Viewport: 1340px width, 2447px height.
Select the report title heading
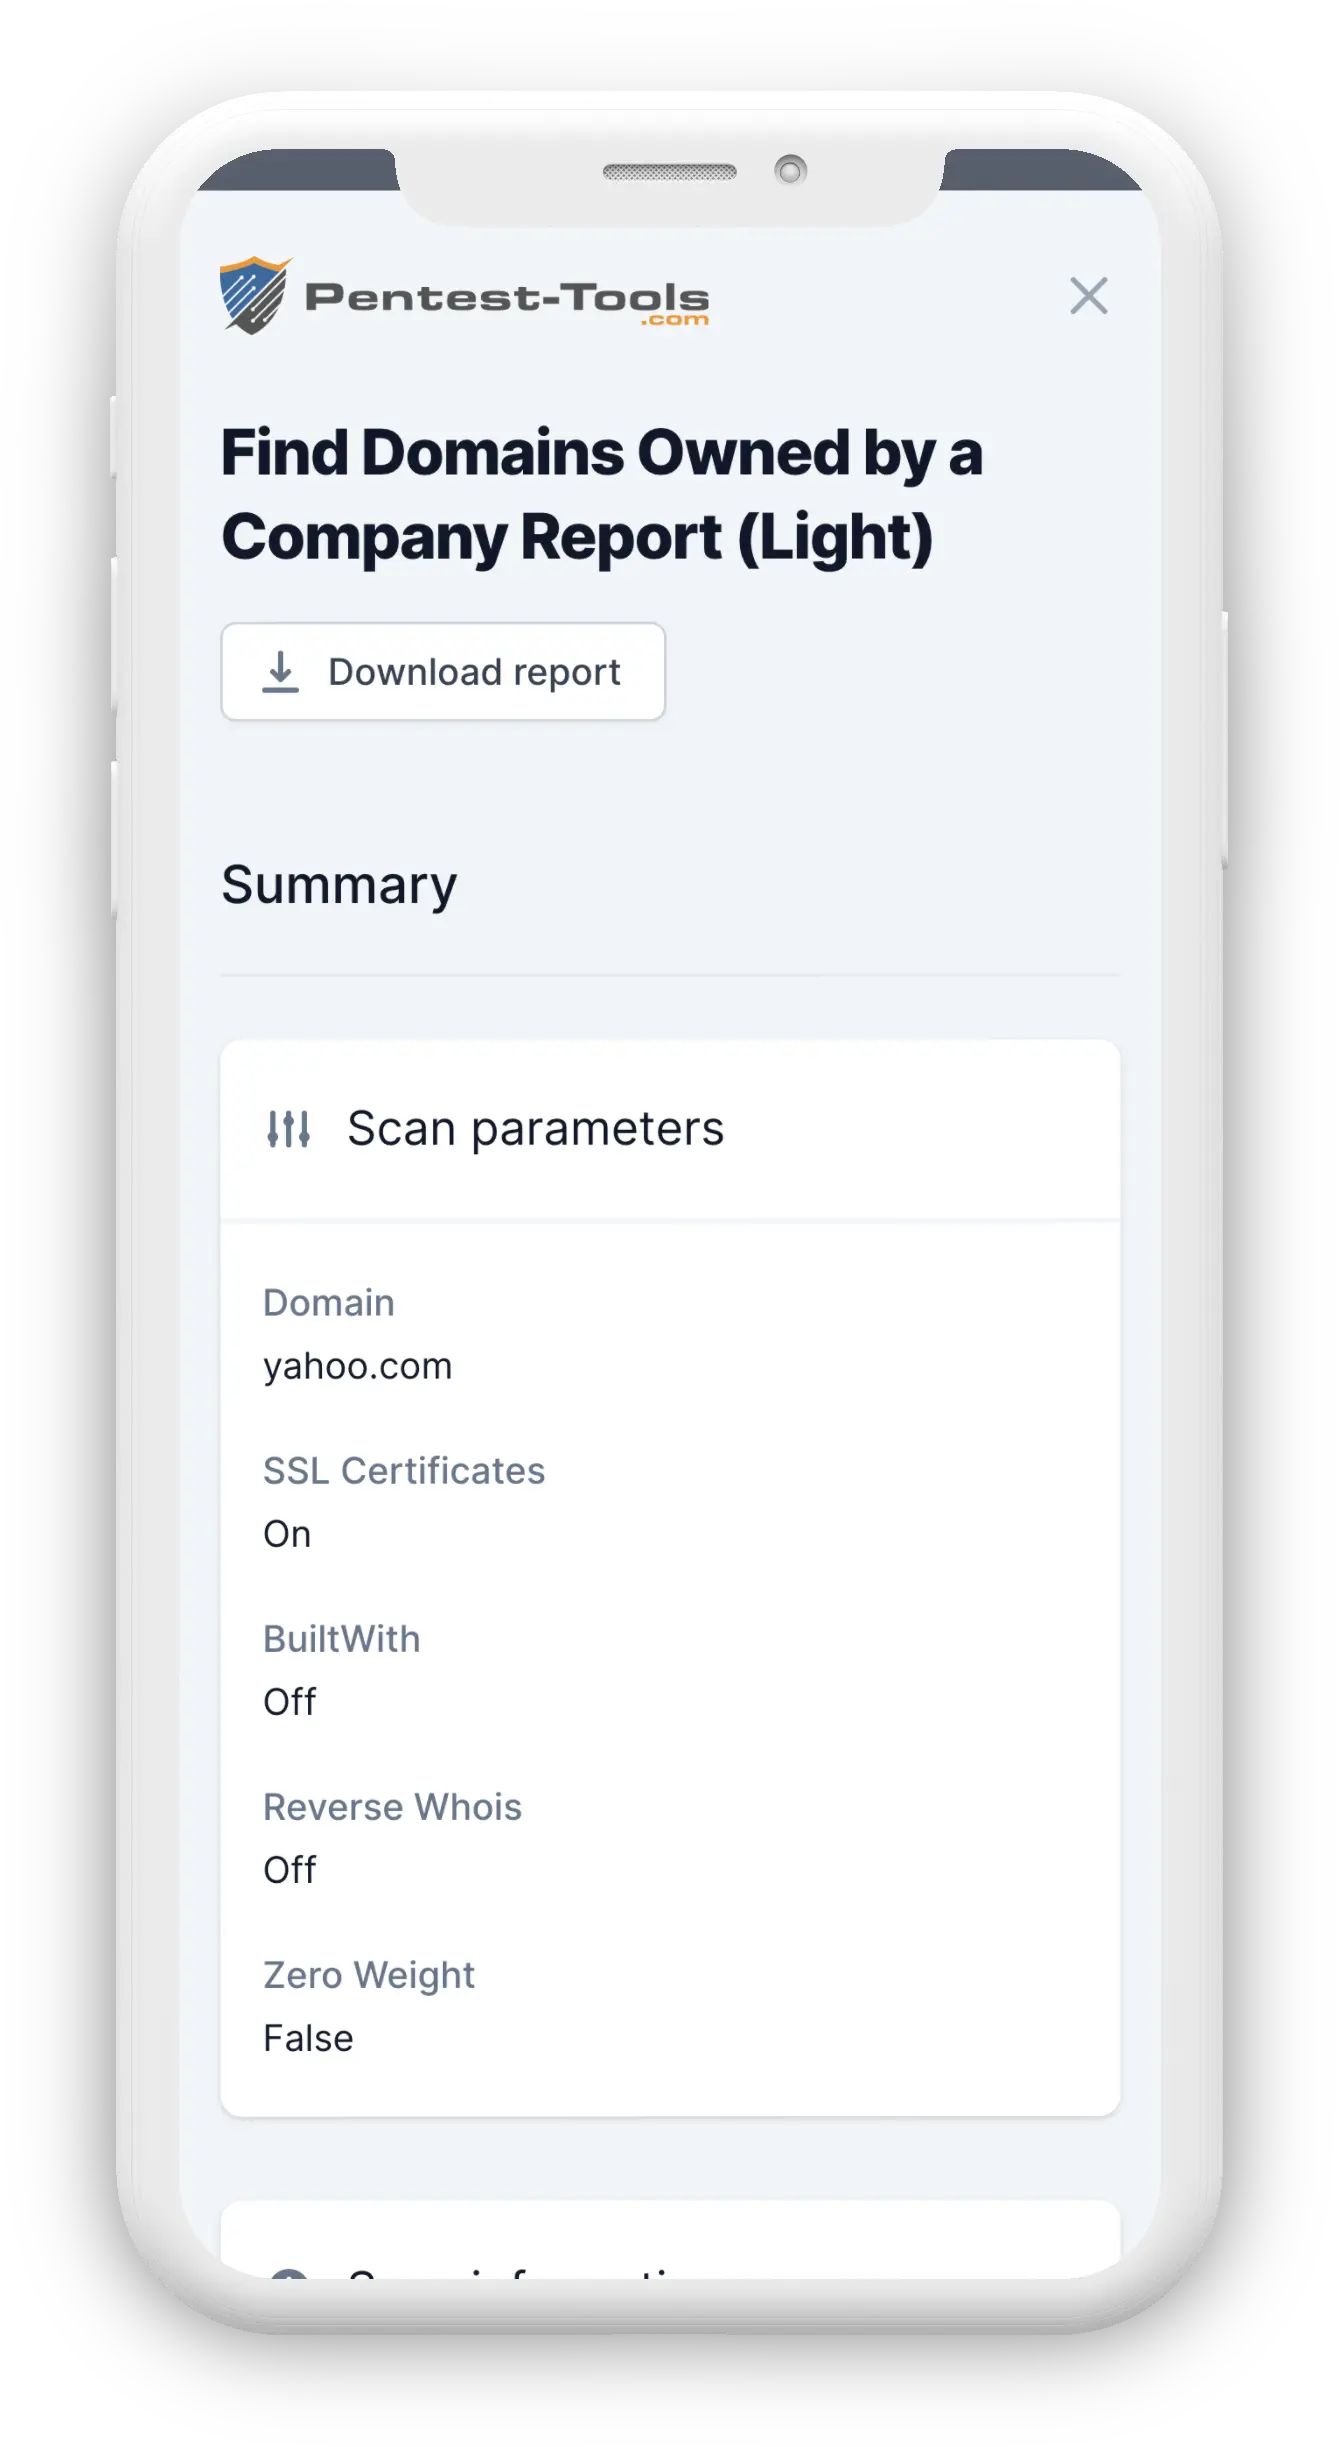tap(600, 495)
